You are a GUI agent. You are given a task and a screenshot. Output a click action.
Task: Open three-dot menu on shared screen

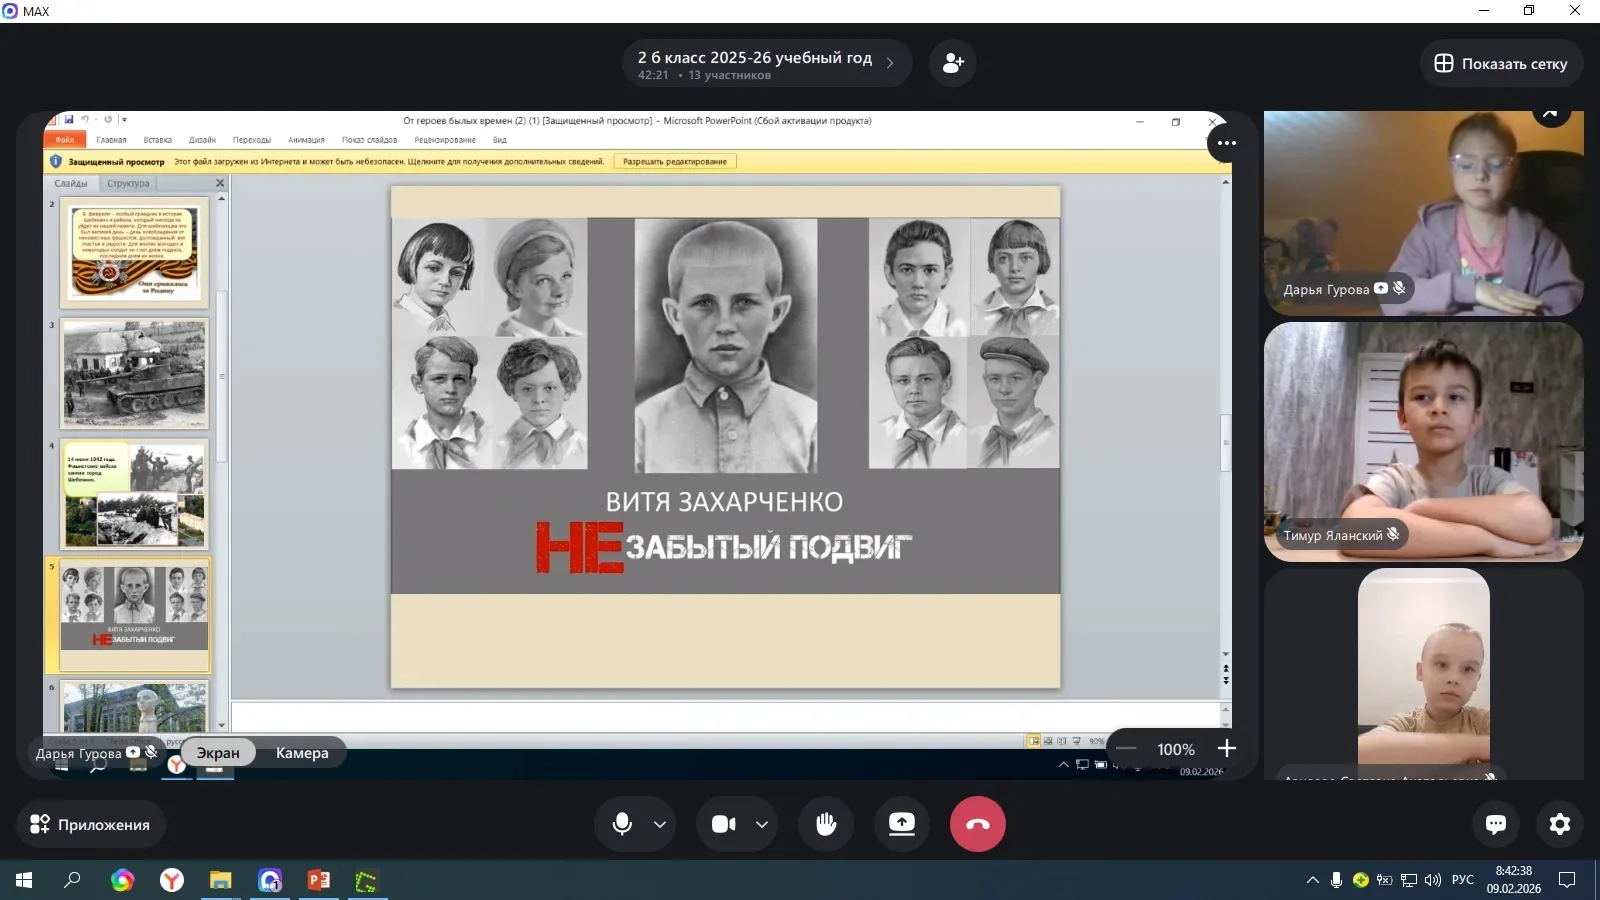[x=1227, y=143]
